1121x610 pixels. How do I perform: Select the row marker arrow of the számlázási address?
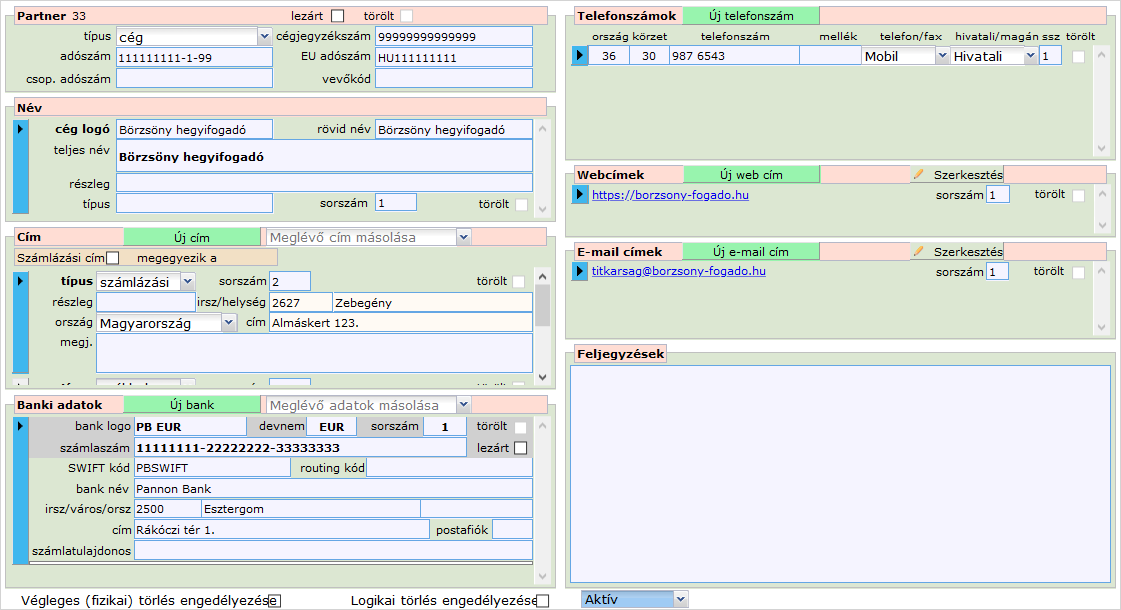pyautogui.click(x=21, y=282)
